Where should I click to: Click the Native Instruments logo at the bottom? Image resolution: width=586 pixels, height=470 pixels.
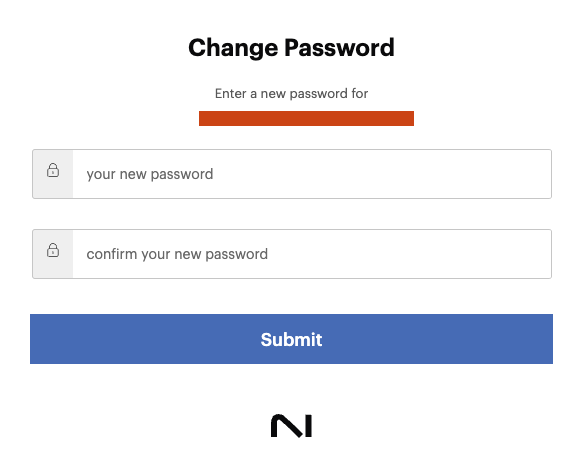pos(291,426)
